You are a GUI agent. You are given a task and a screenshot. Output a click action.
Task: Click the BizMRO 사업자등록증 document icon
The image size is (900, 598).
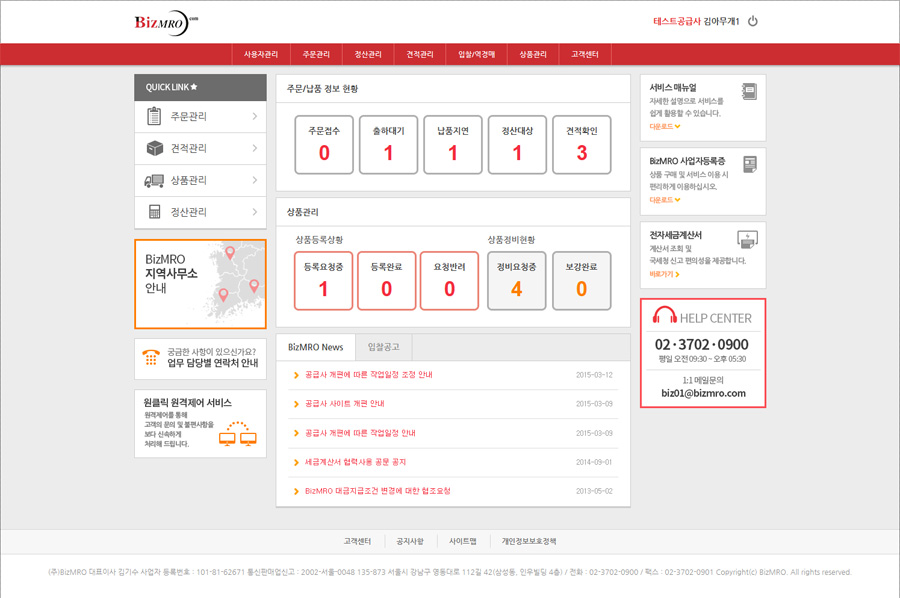pyautogui.click(x=750, y=165)
